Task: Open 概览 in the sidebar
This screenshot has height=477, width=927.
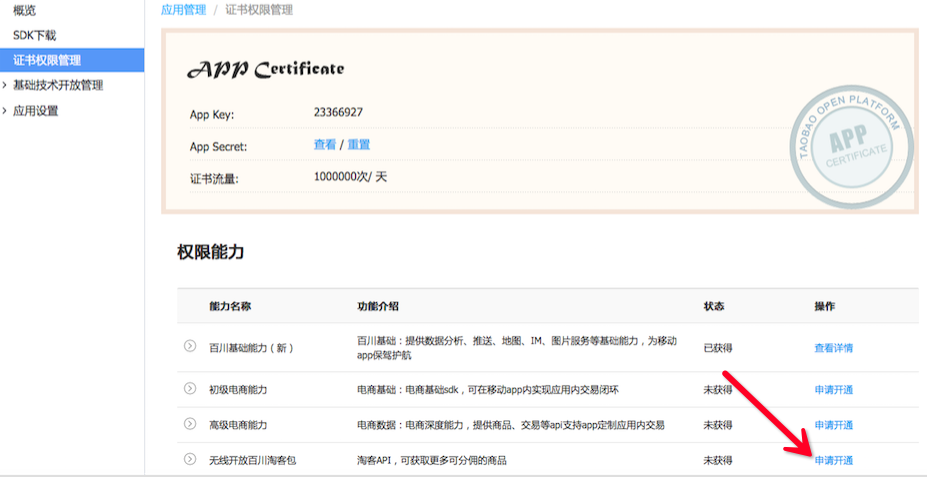Action: [24, 10]
